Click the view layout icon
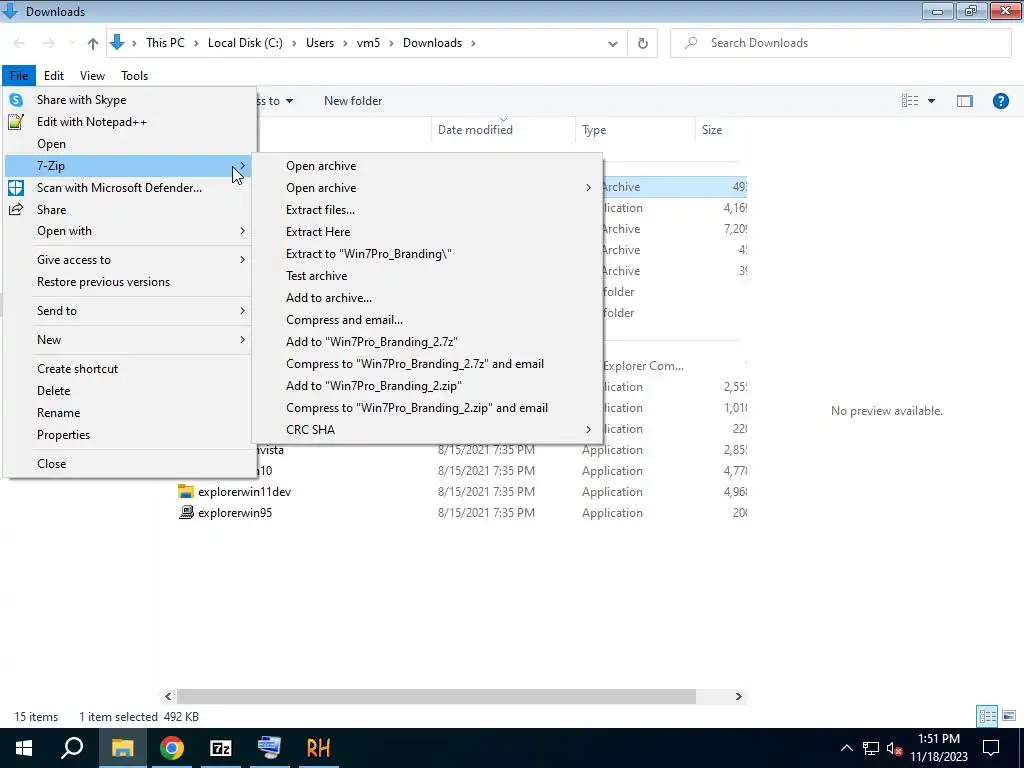This screenshot has width=1024, height=768. coord(910,101)
